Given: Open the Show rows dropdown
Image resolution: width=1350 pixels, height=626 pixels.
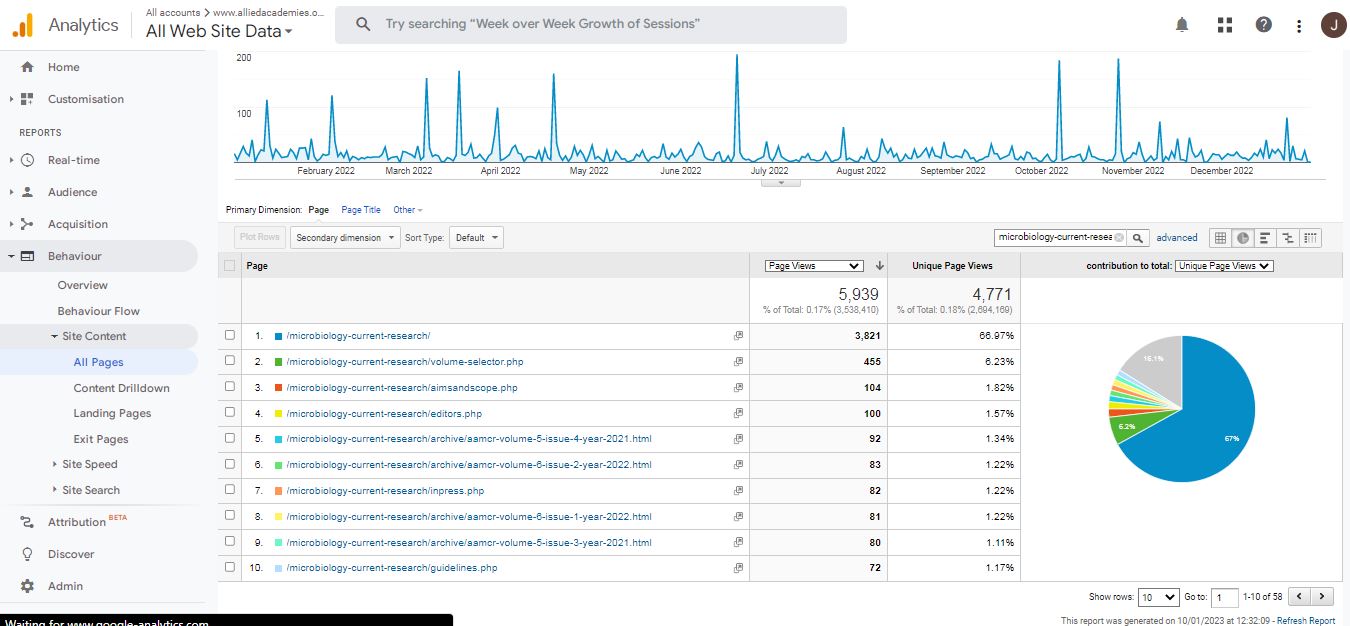Looking at the screenshot, I should coord(1158,597).
